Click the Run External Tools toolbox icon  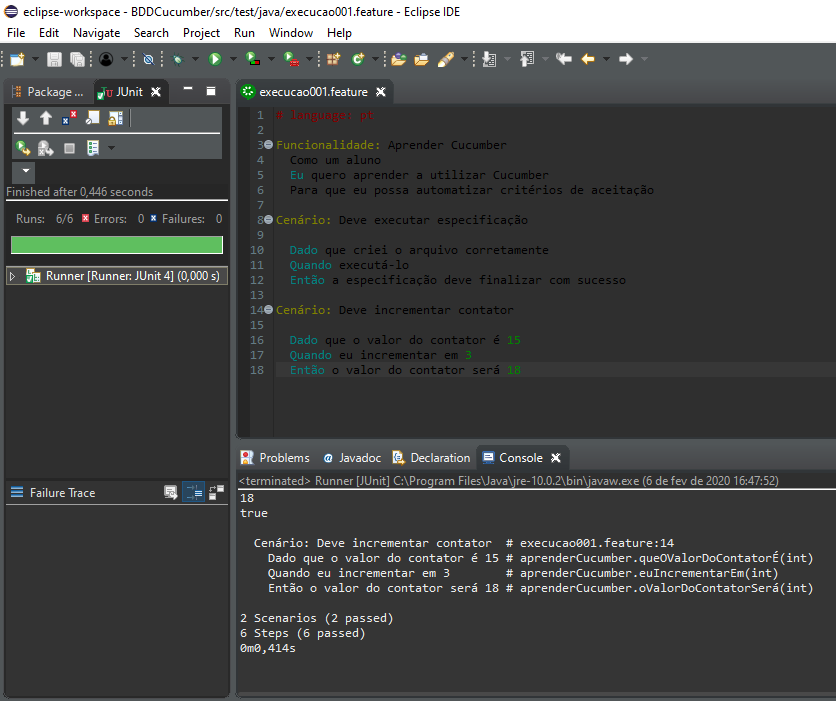click(291, 59)
